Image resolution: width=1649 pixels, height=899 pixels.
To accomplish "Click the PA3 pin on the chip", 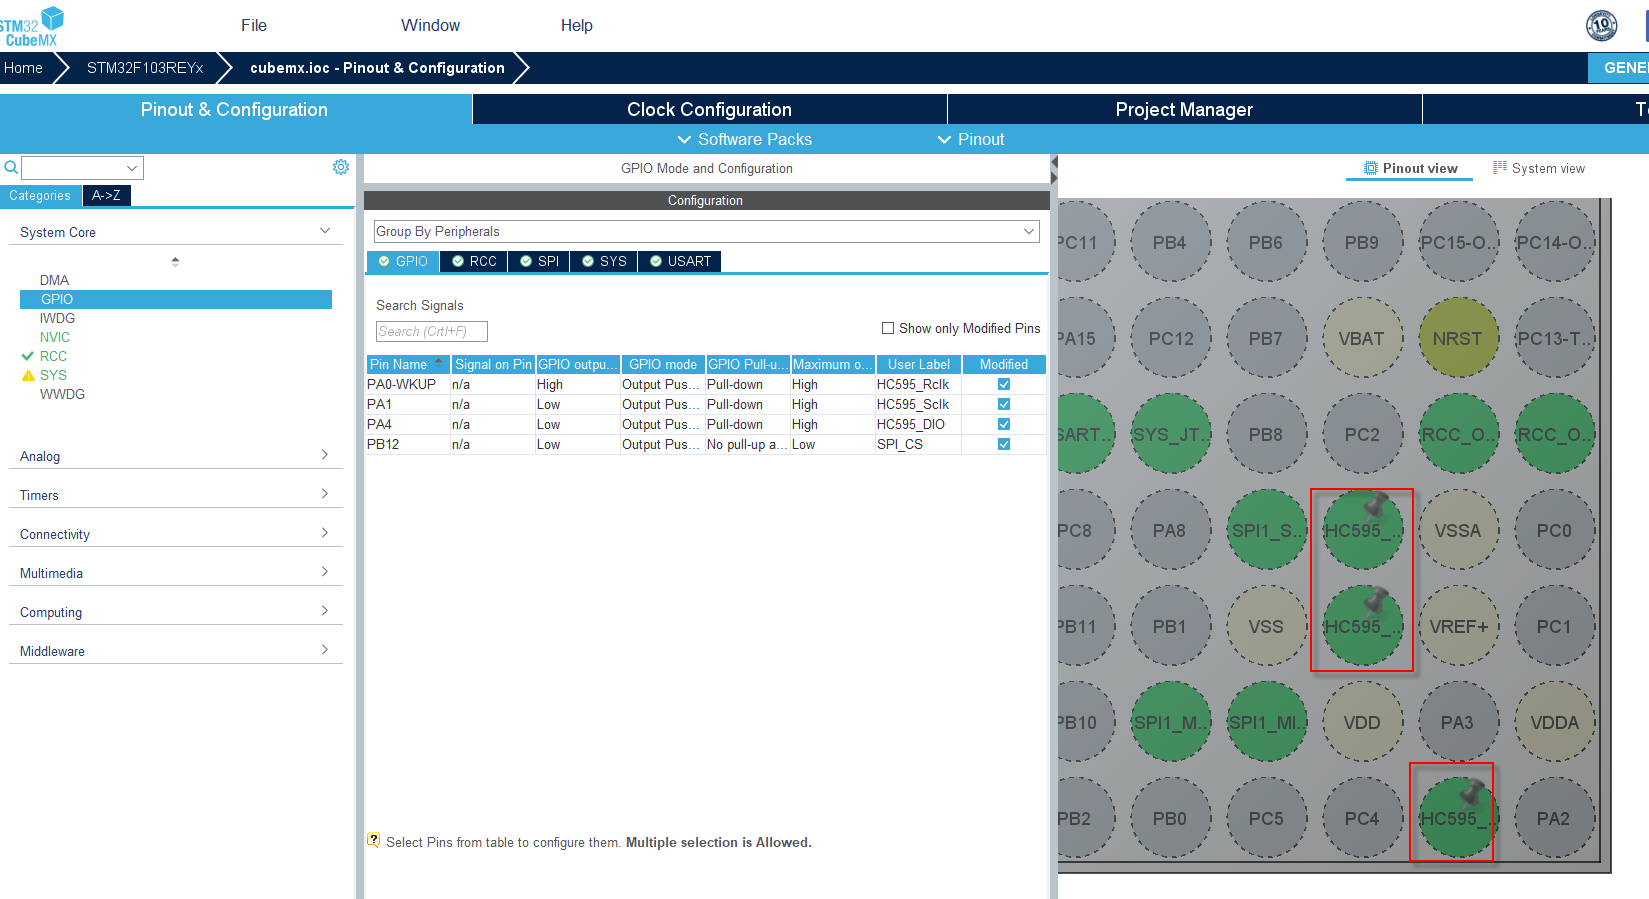I will 1458,722.
